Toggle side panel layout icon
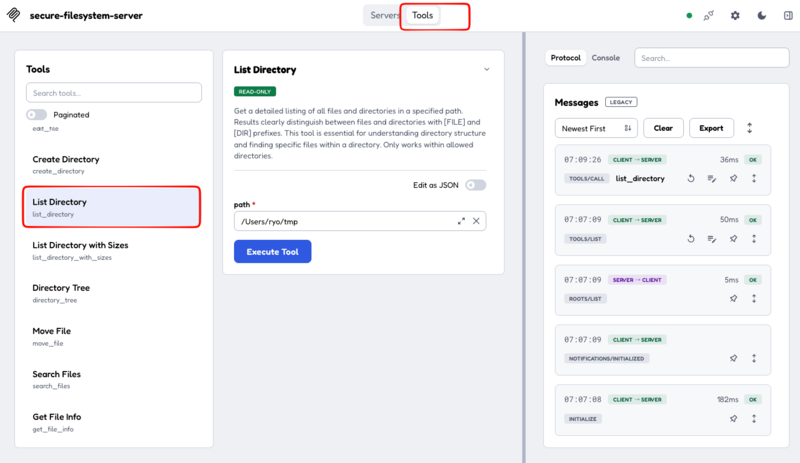Image resolution: width=800 pixels, height=463 pixels. click(x=788, y=16)
